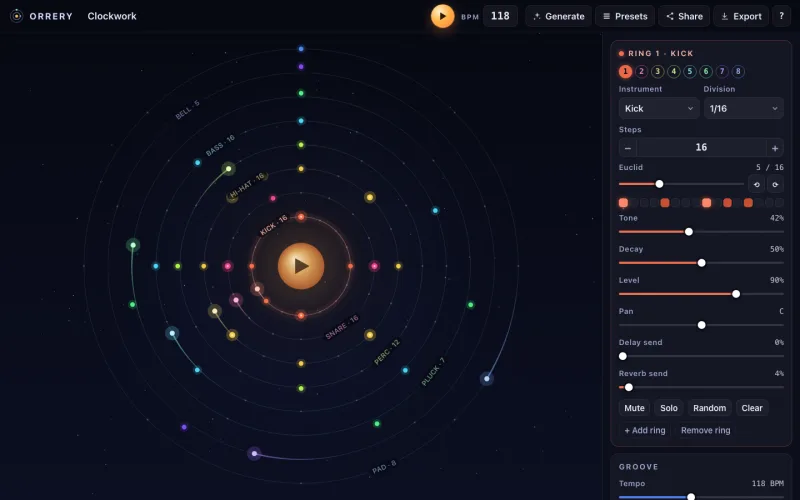This screenshot has width=800, height=500.
Task: Click the cyan top node on the Bass ring
Action: pos(301,121)
